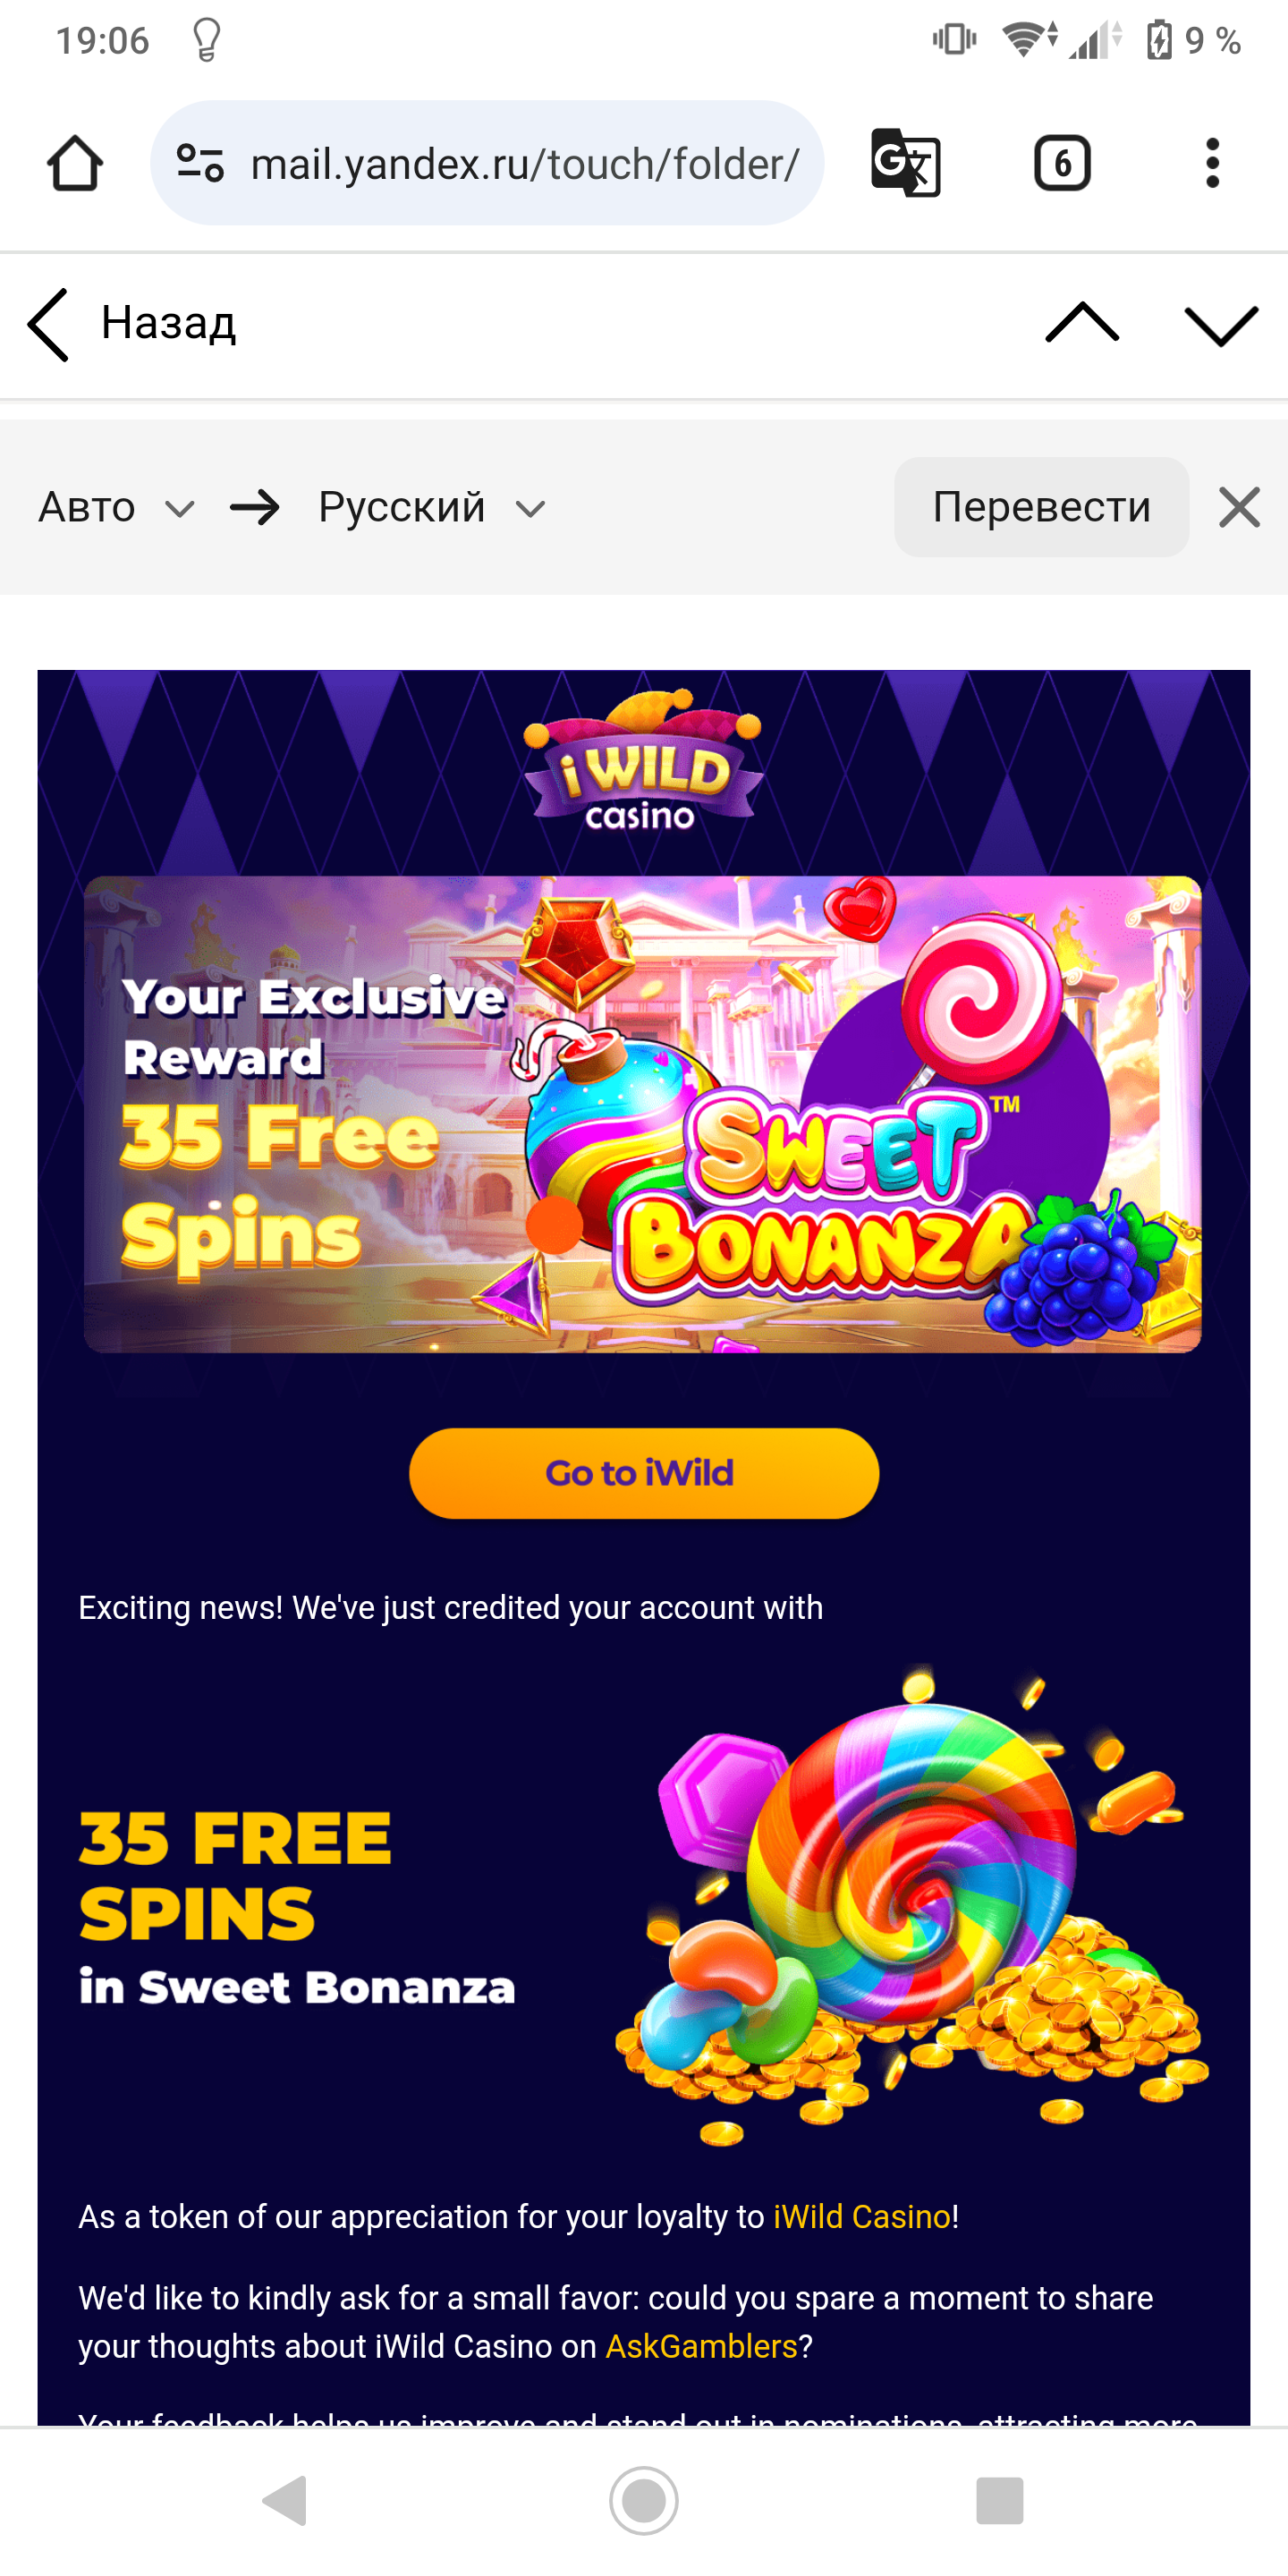This screenshot has height=2576, width=1288.
Task: Close the translation bar
Action: [x=1239, y=507]
